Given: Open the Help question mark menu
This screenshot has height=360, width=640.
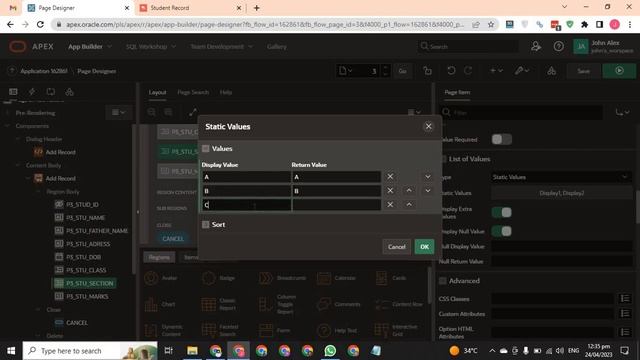Looking at the screenshot, I should (558, 47).
